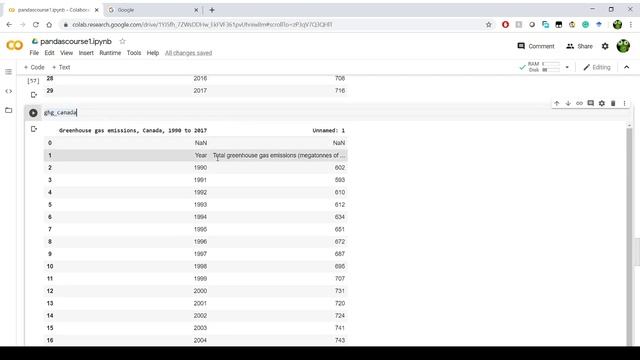Open the Edit menu

point(49,53)
